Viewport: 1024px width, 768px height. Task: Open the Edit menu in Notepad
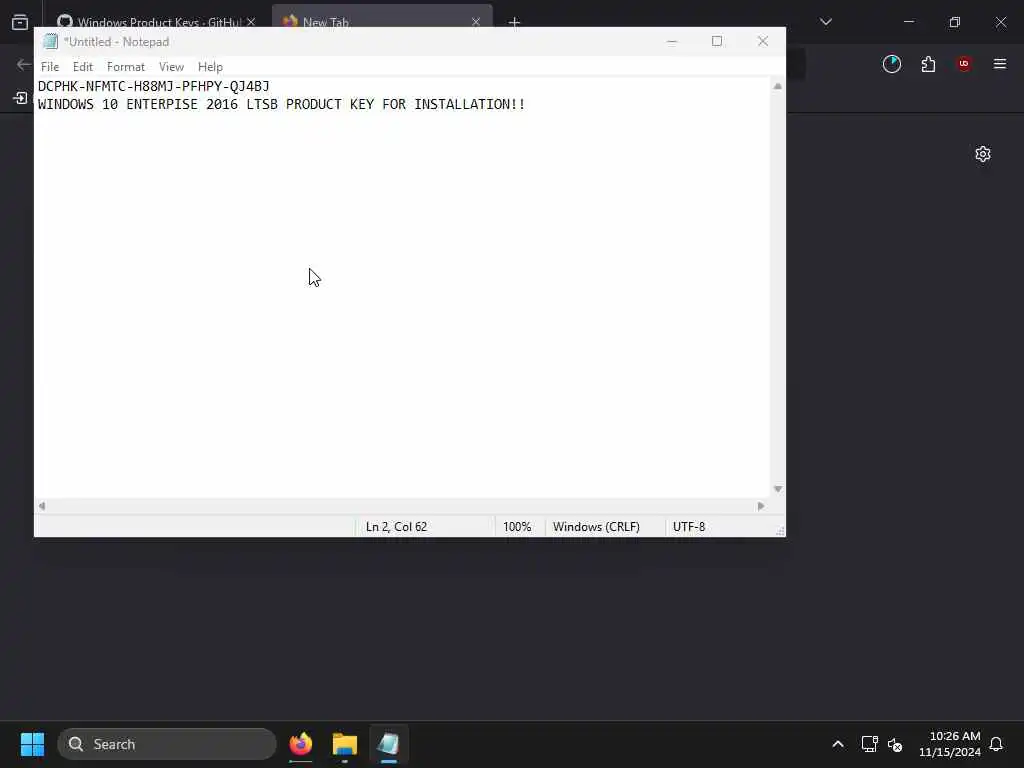pos(82,67)
